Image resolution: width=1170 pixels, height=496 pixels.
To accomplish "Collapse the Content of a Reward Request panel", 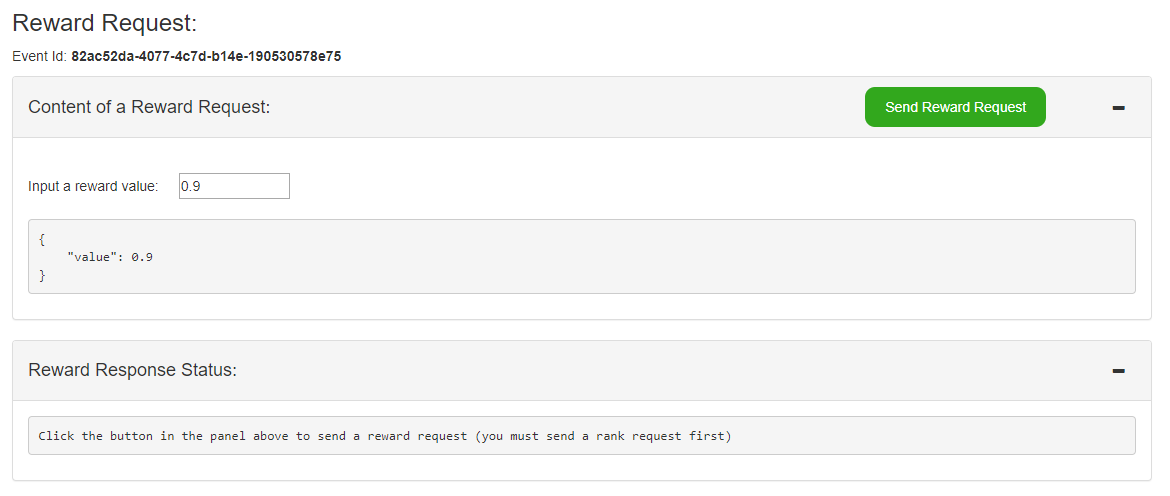I will coord(1119,108).
